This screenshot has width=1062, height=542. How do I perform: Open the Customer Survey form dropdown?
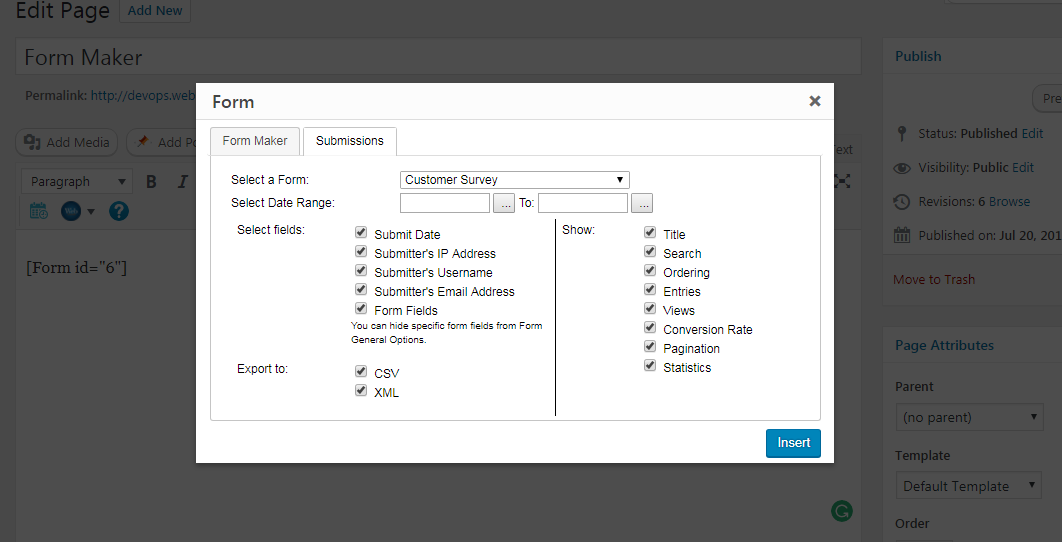[514, 180]
